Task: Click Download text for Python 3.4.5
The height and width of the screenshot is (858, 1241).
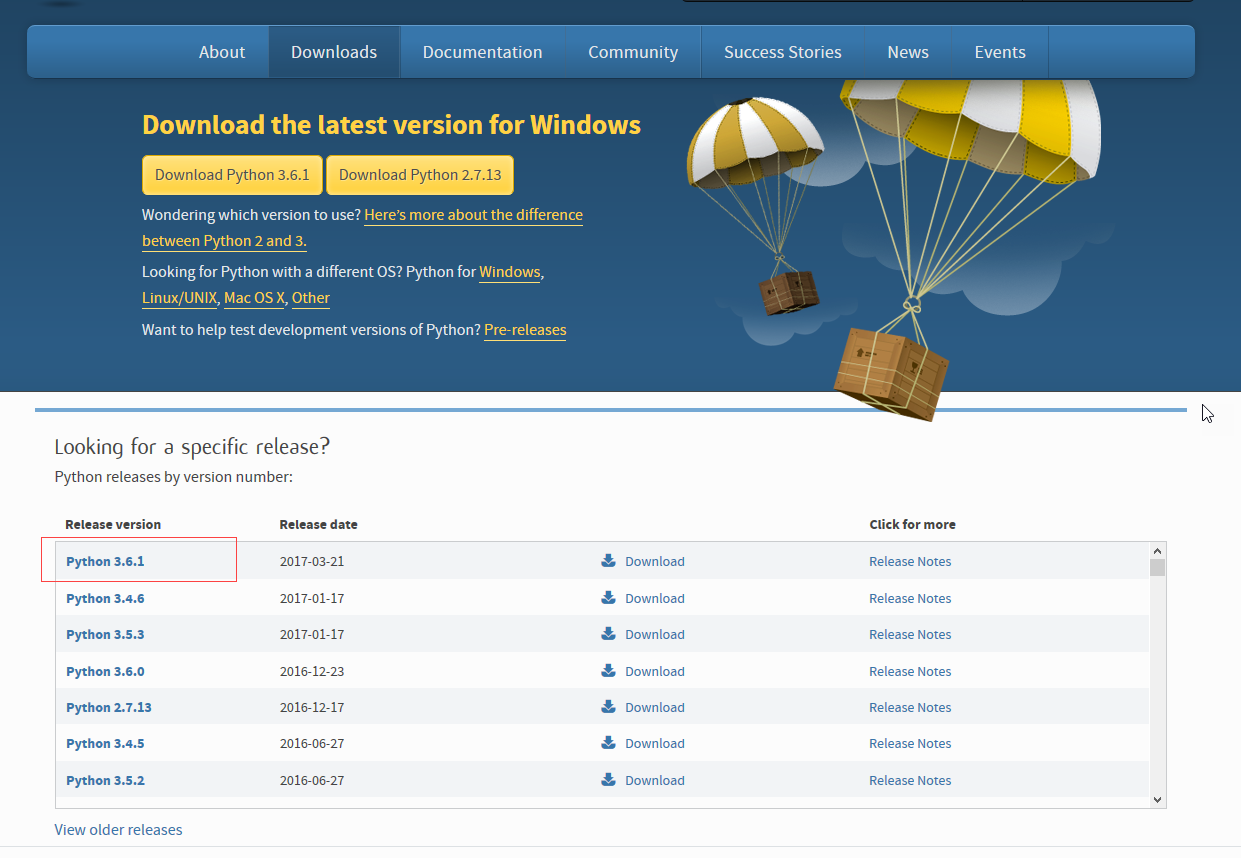Action: pyautogui.click(x=655, y=743)
